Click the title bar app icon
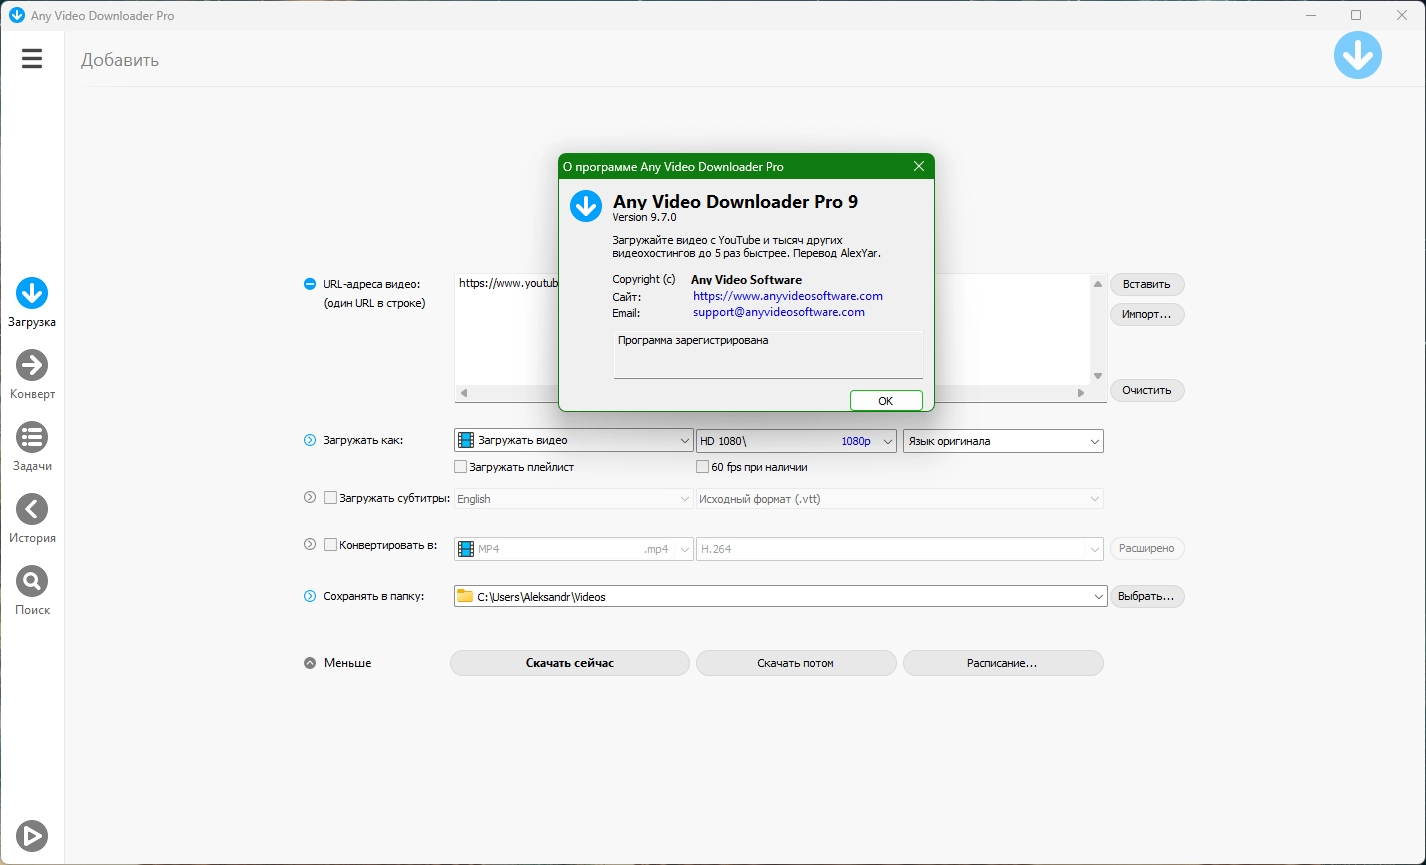This screenshot has width=1426, height=865. point(17,16)
